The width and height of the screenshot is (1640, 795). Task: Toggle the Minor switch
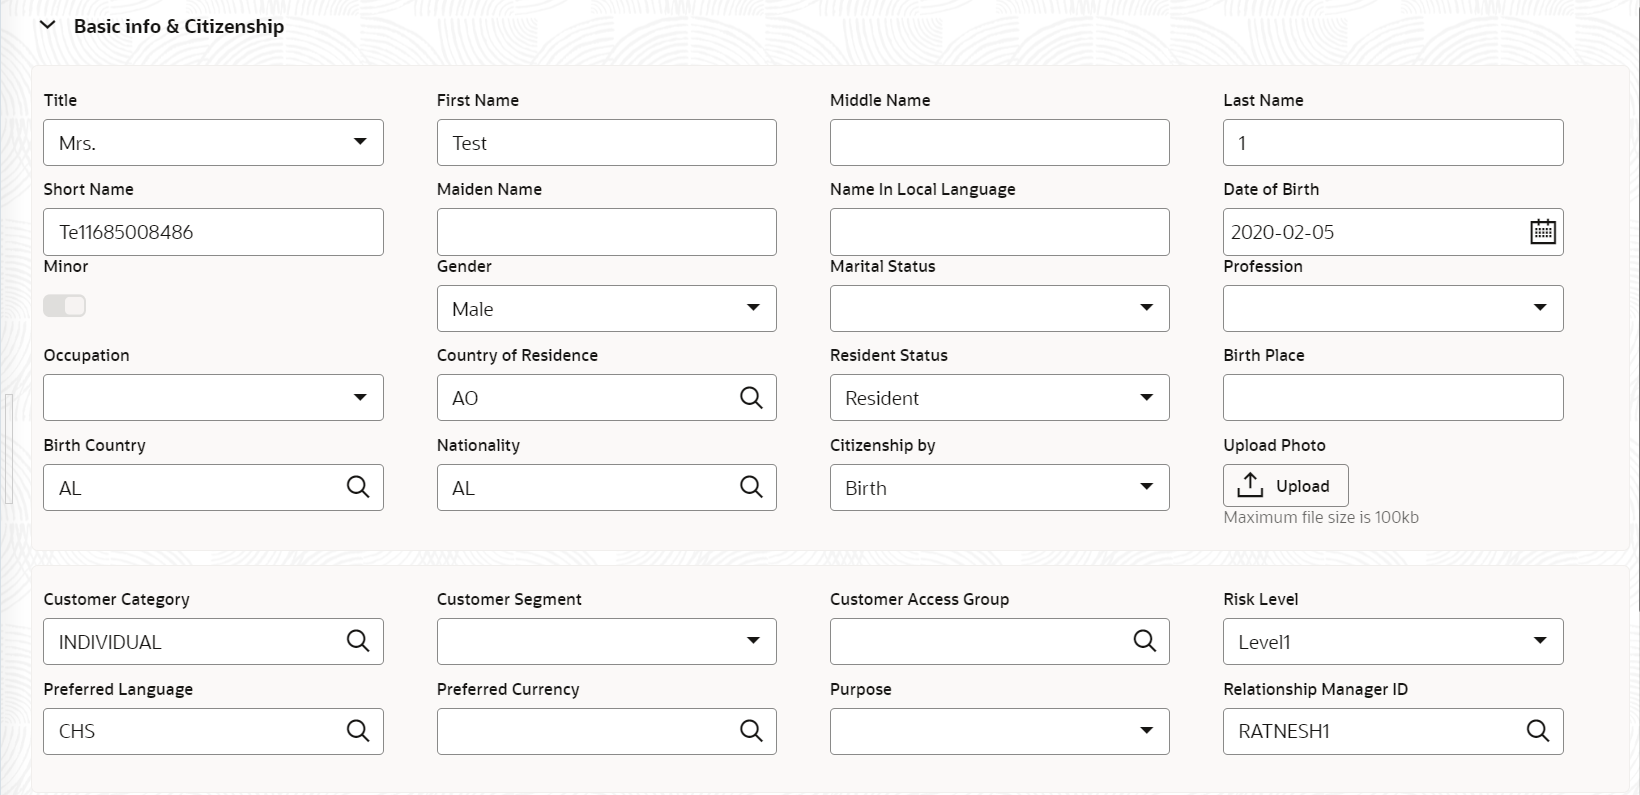point(65,306)
